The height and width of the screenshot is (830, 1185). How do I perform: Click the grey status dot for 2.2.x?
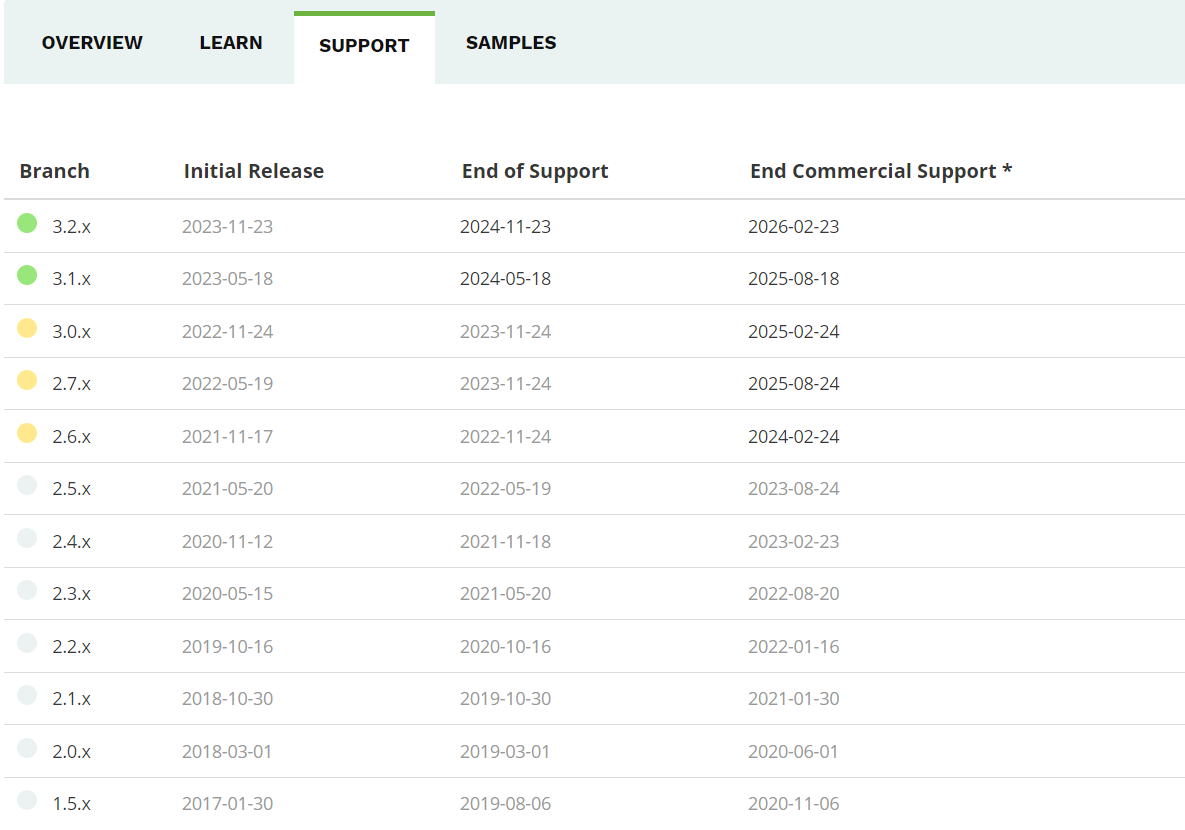click(x=27, y=643)
